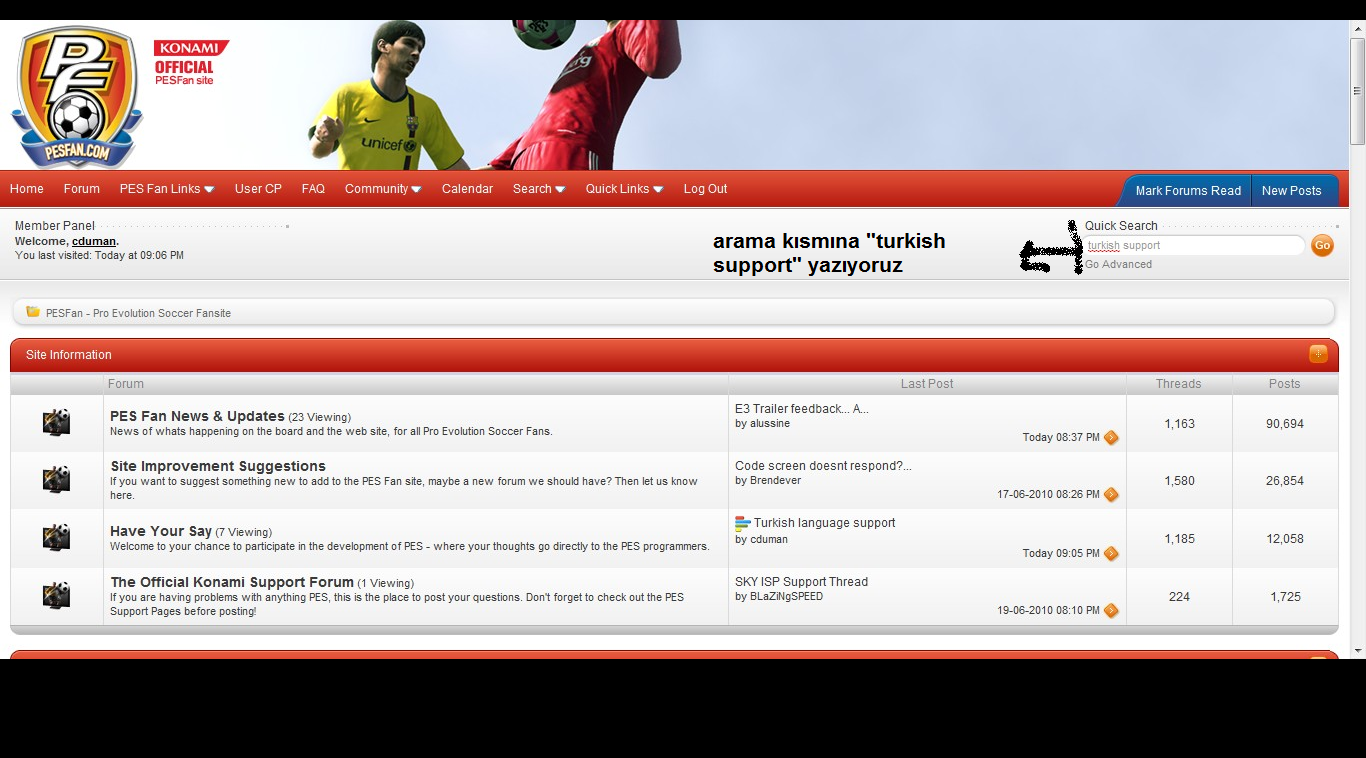The width and height of the screenshot is (1366, 758).
Task: Click the scrollbar down arrow
Action: tap(1357, 651)
